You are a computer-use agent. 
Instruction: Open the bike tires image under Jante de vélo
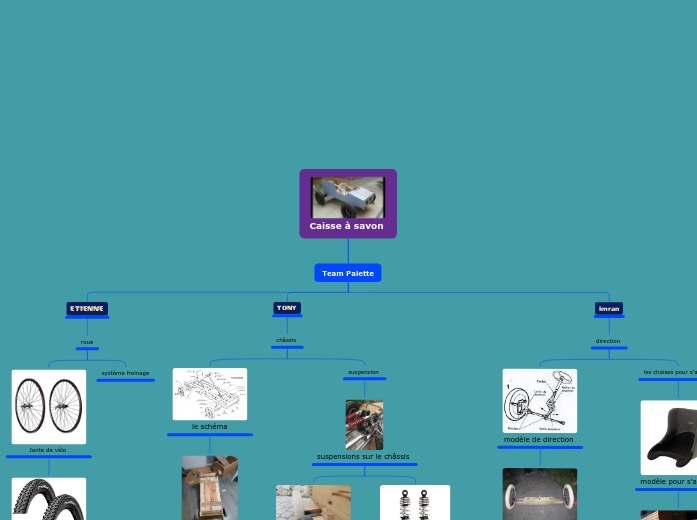[49, 499]
